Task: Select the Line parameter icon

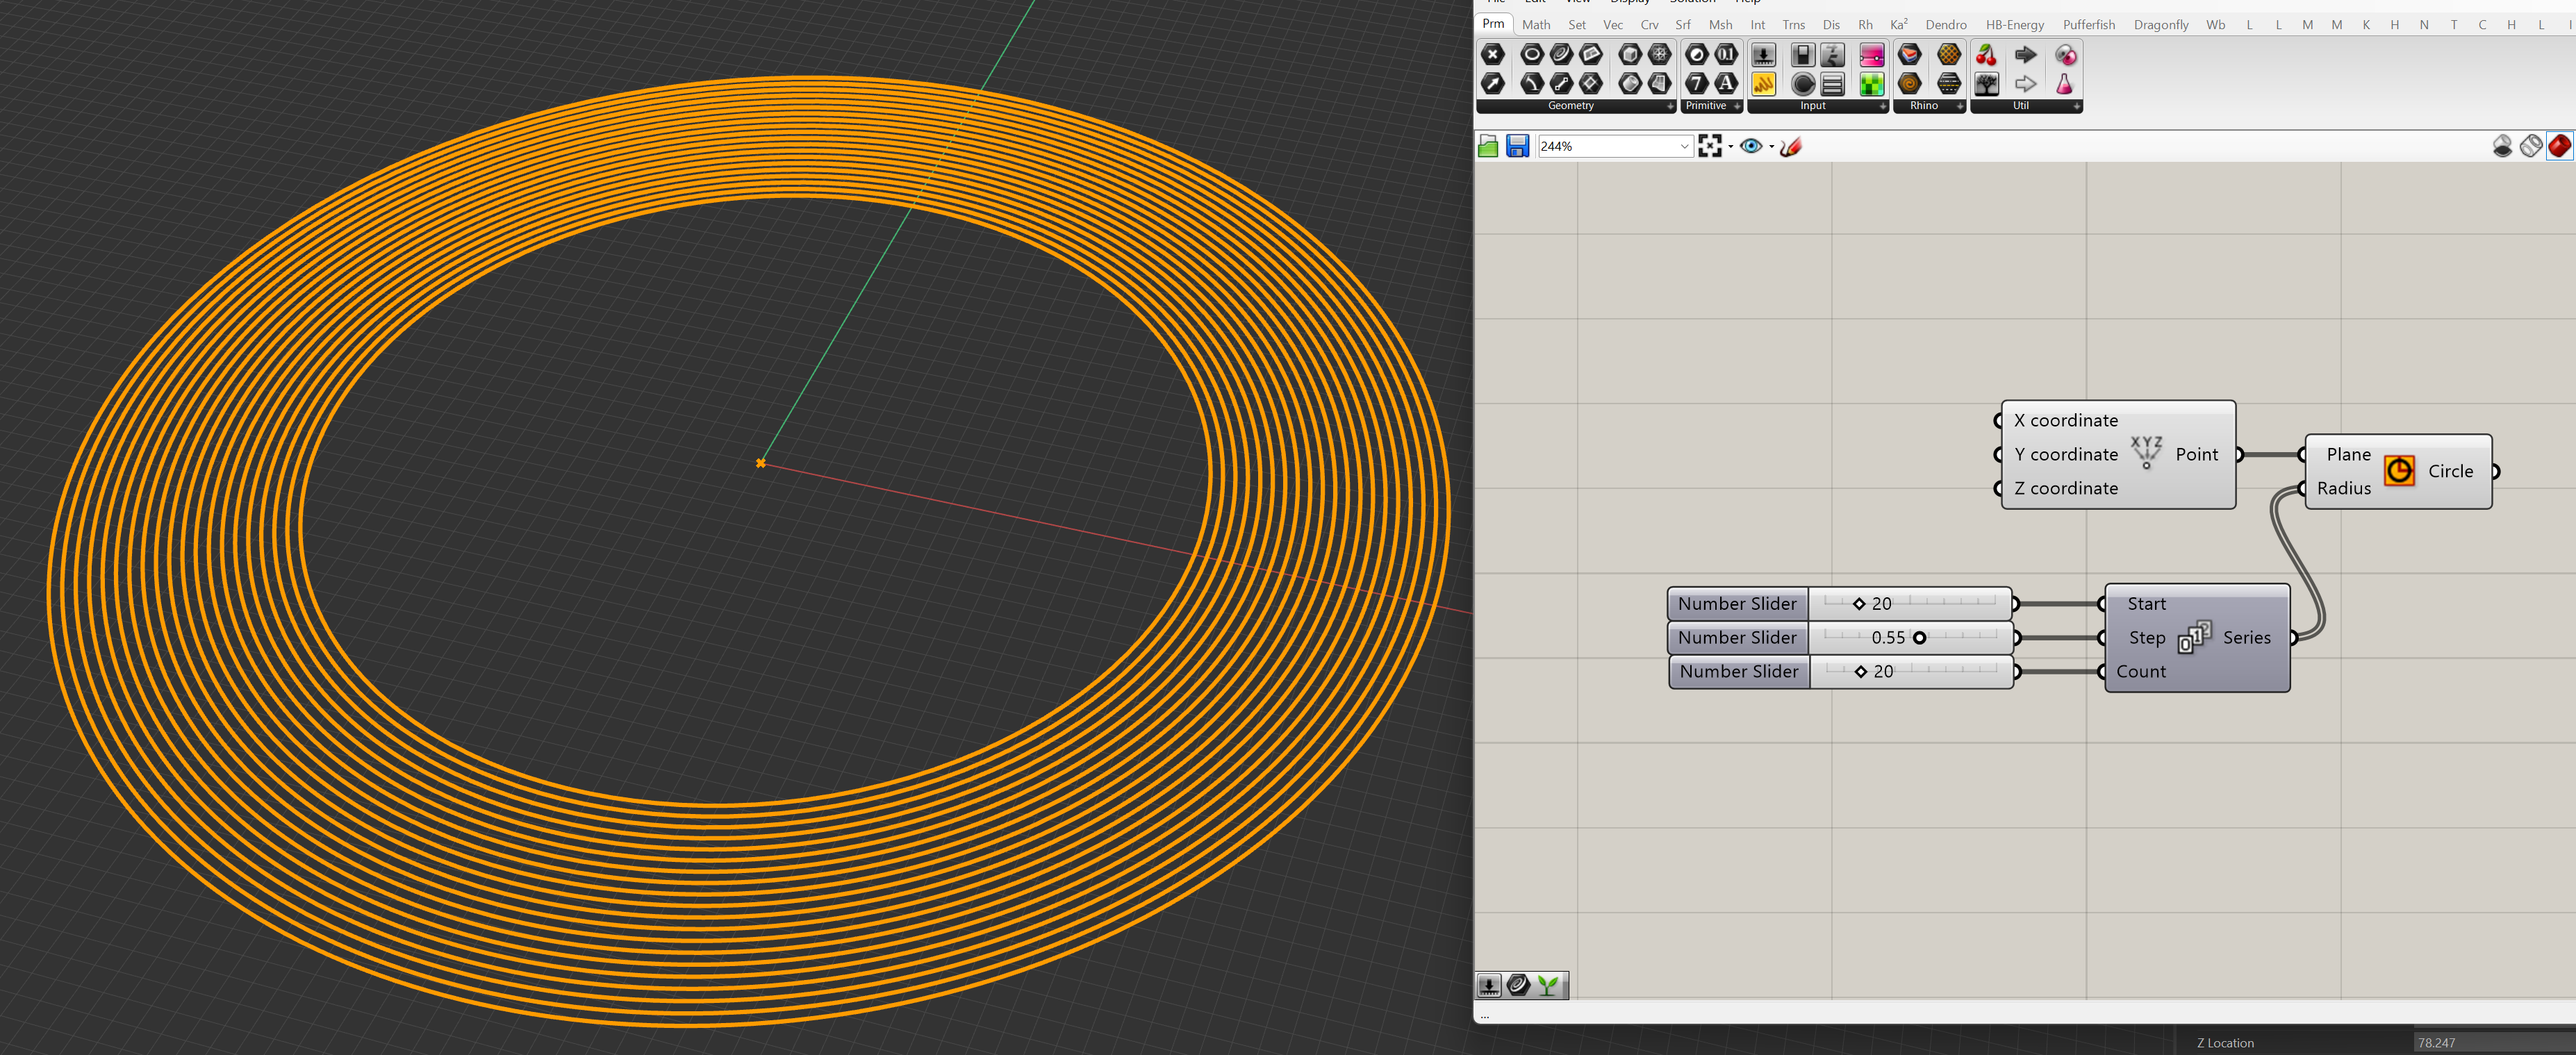Action: (x=1562, y=84)
